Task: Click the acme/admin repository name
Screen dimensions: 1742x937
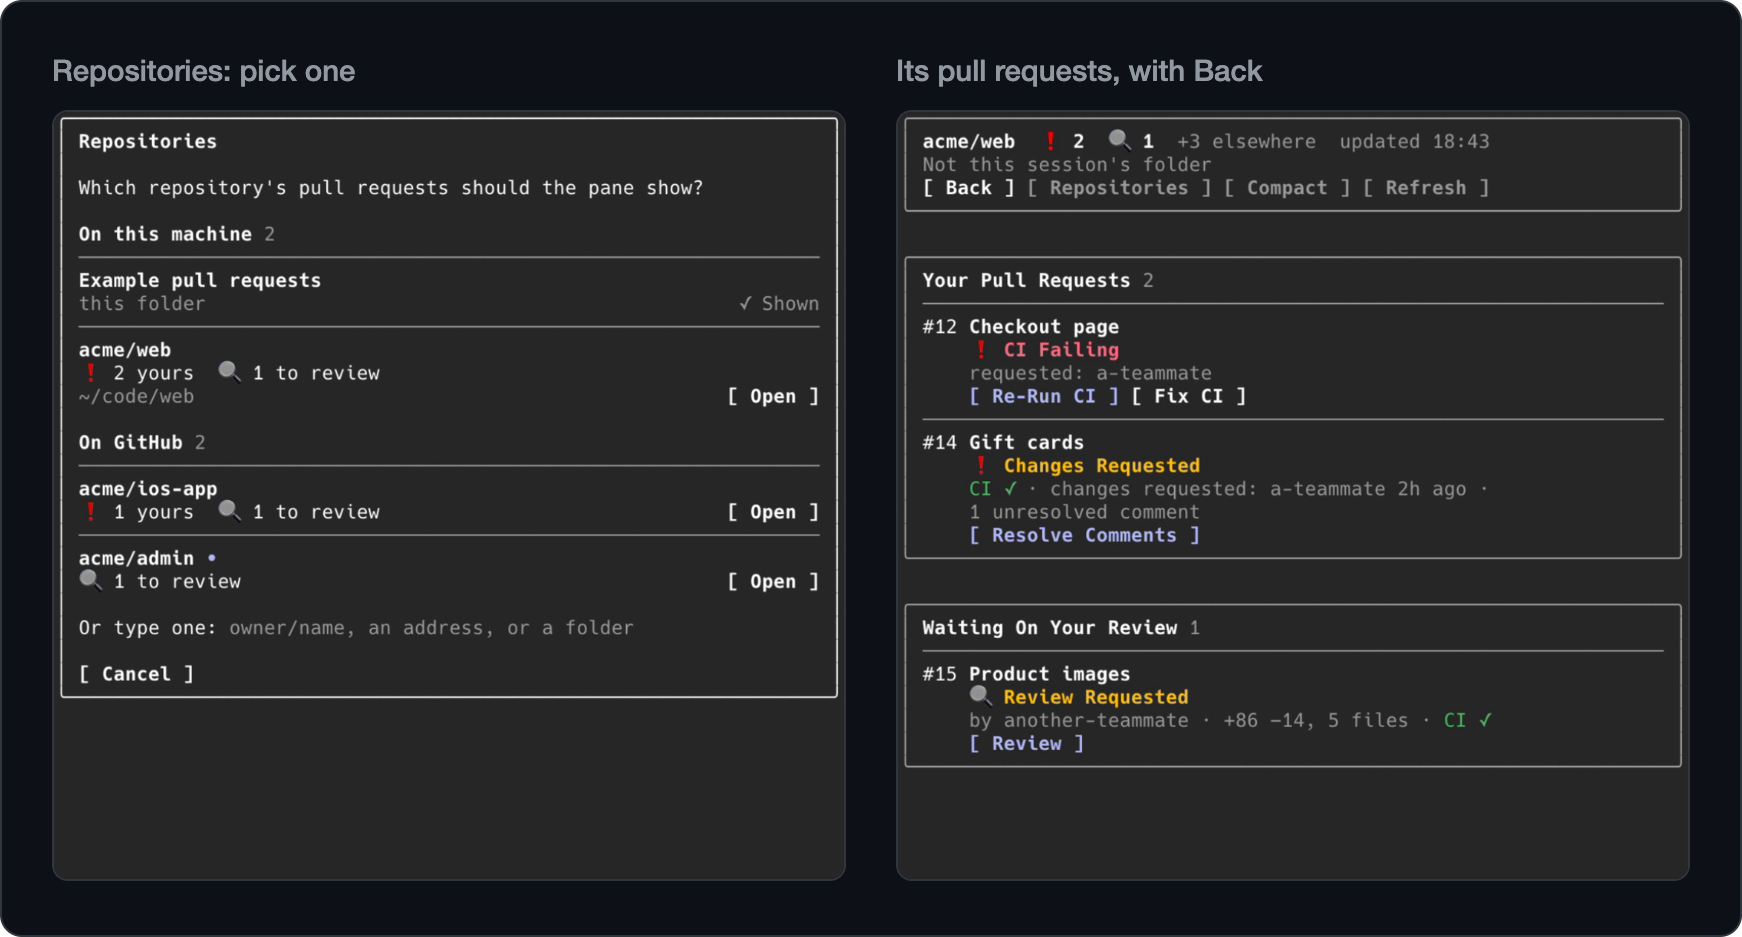Action: tap(136, 559)
